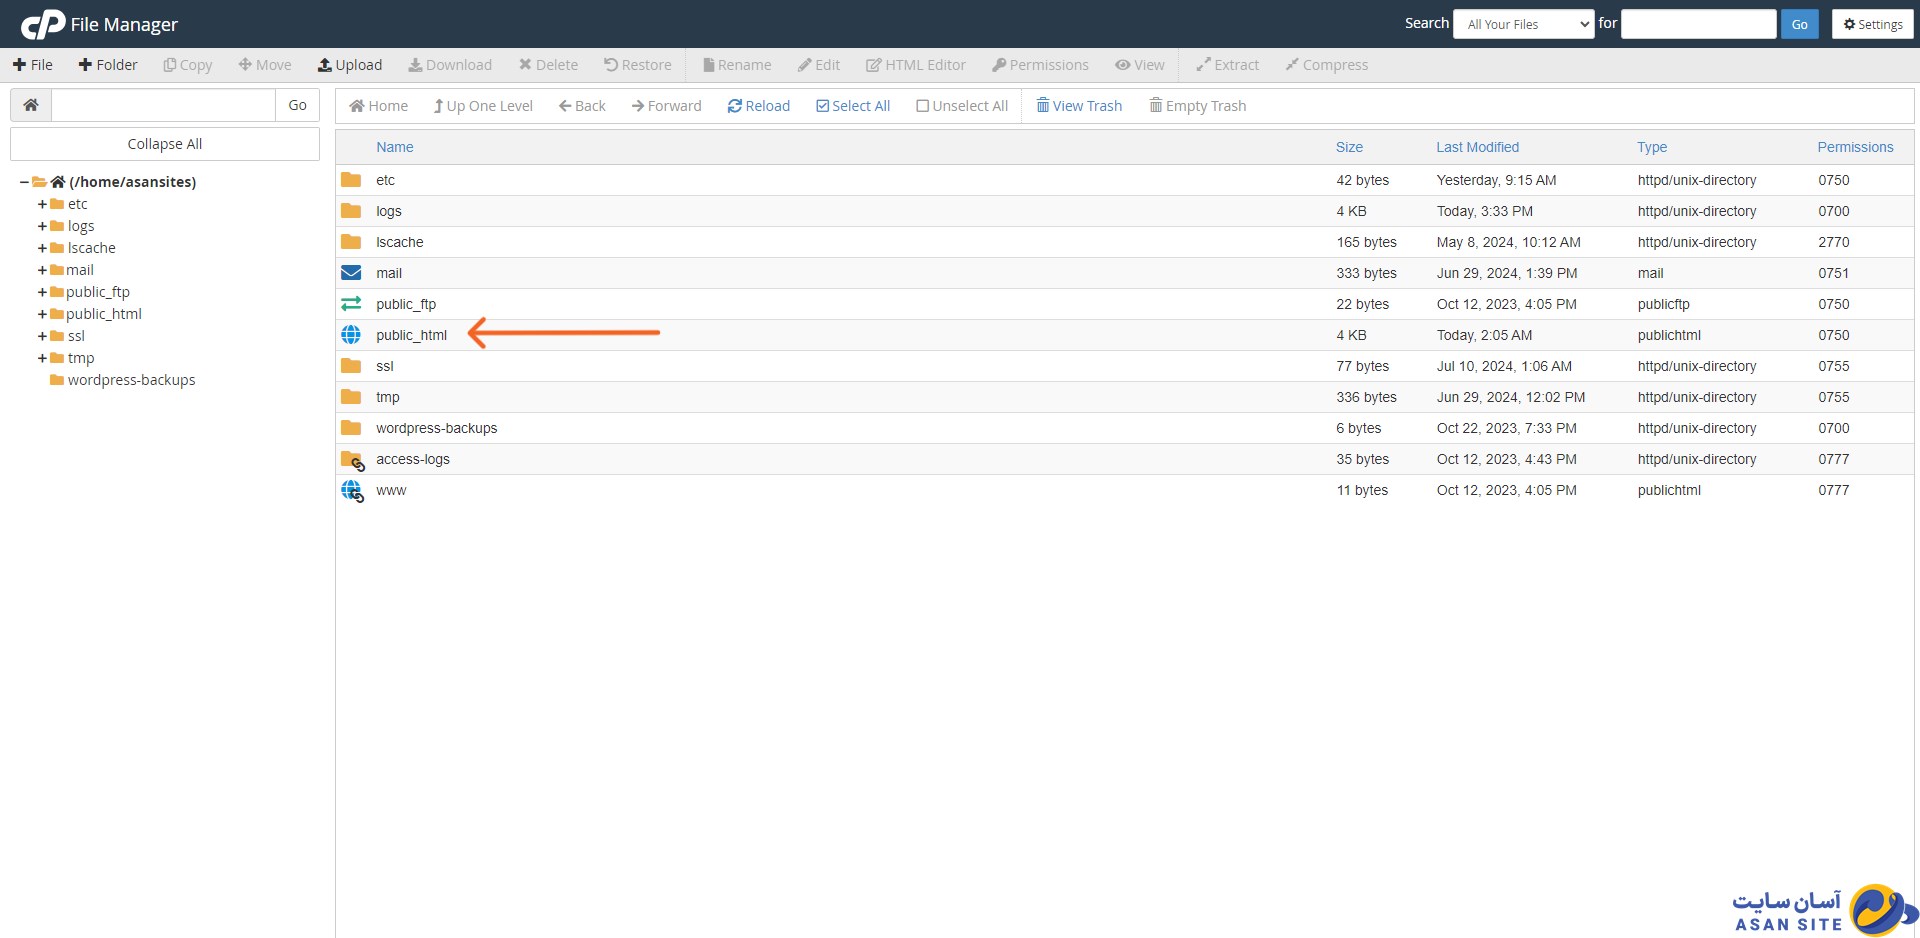The image size is (1920, 938).
Task: Click the Up One Level navigation item
Action: [483, 106]
